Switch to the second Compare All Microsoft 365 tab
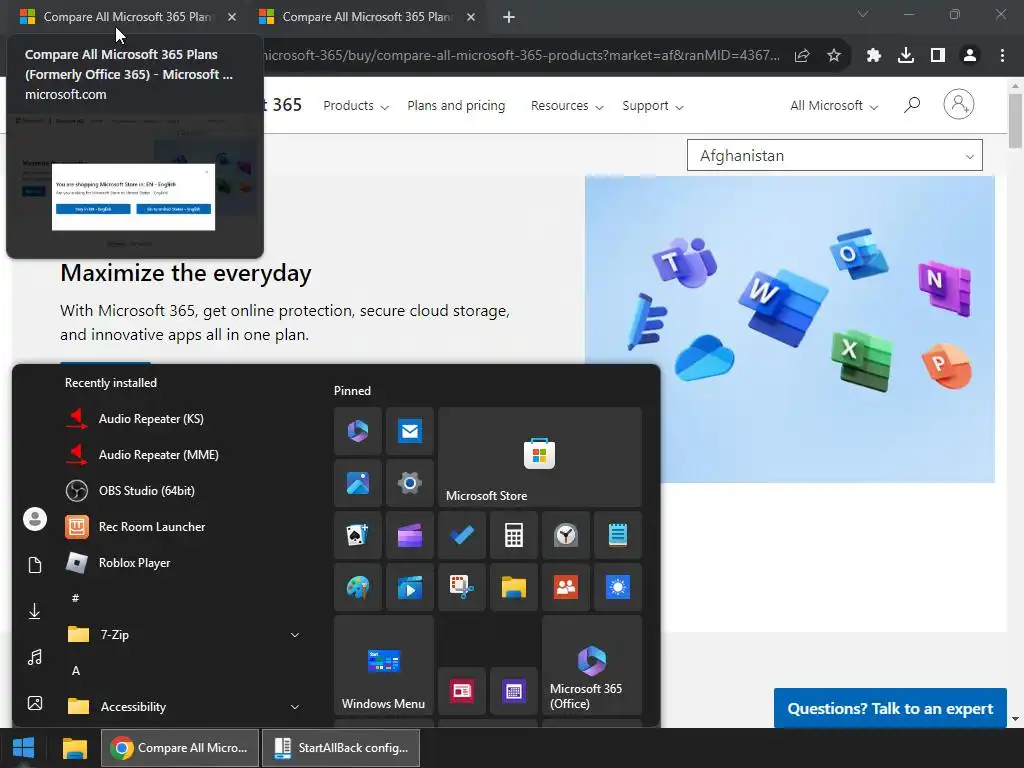 367,17
